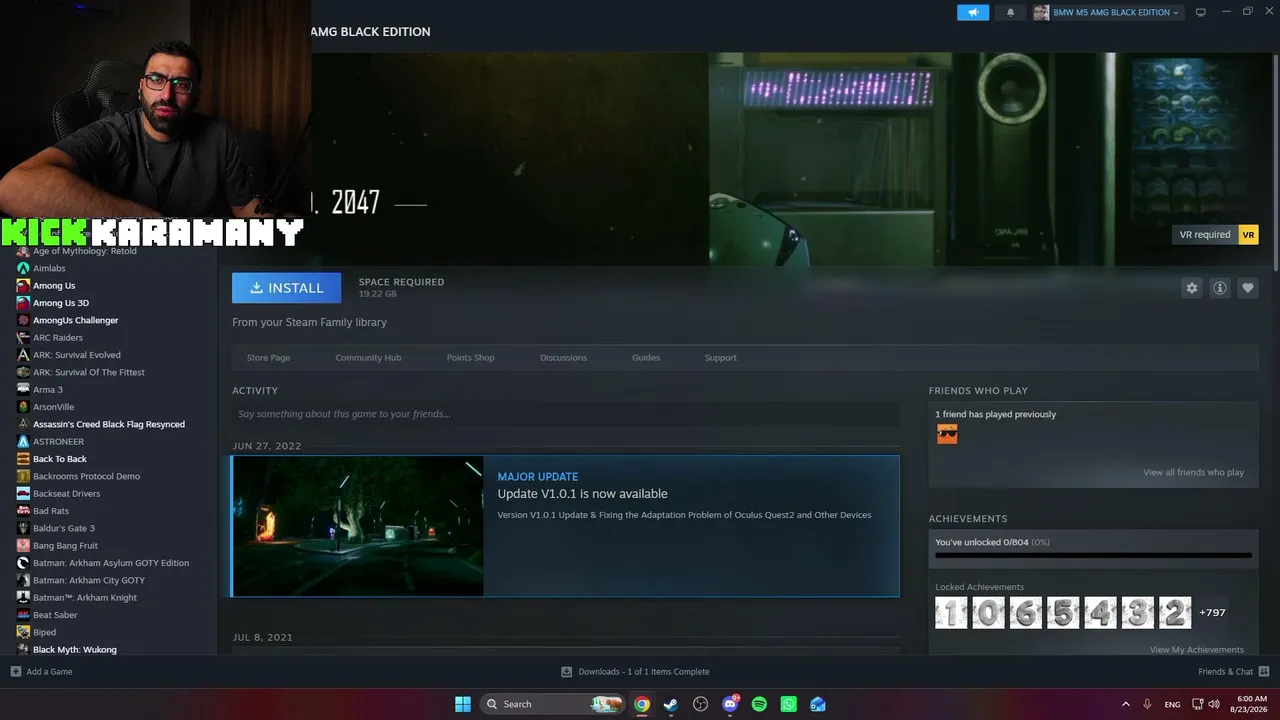Open locked achievement number 1 icon
Image resolution: width=1280 pixels, height=720 pixels.
coord(951,613)
